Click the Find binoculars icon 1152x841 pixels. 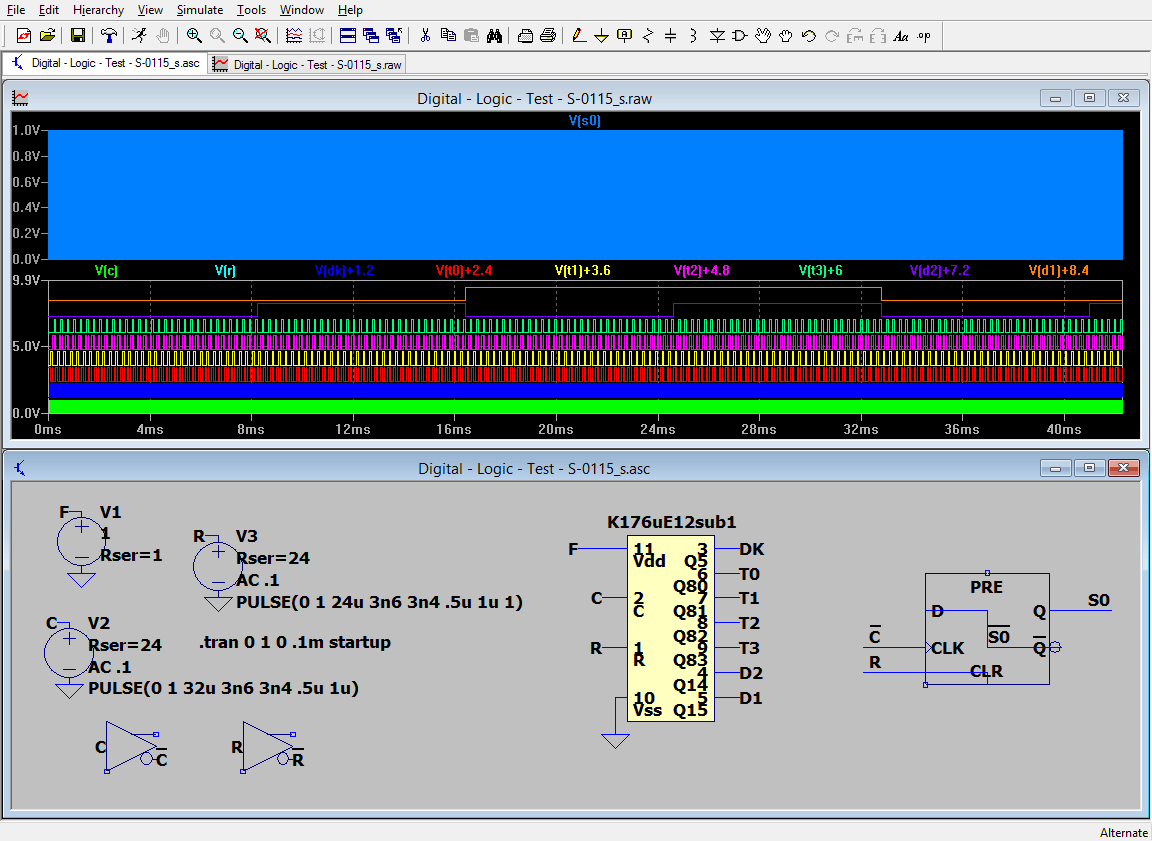pos(494,36)
